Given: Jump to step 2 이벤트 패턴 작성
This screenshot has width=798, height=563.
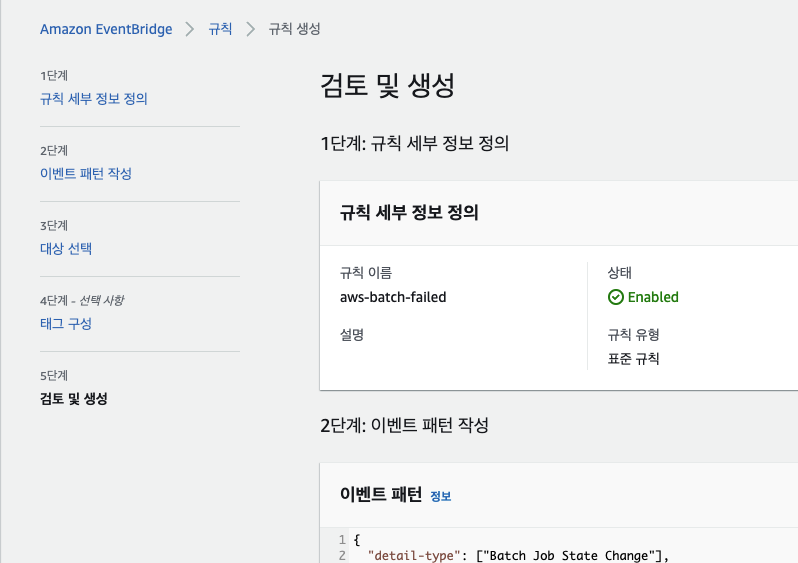Looking at the screenshot, I should coord(85,173).
